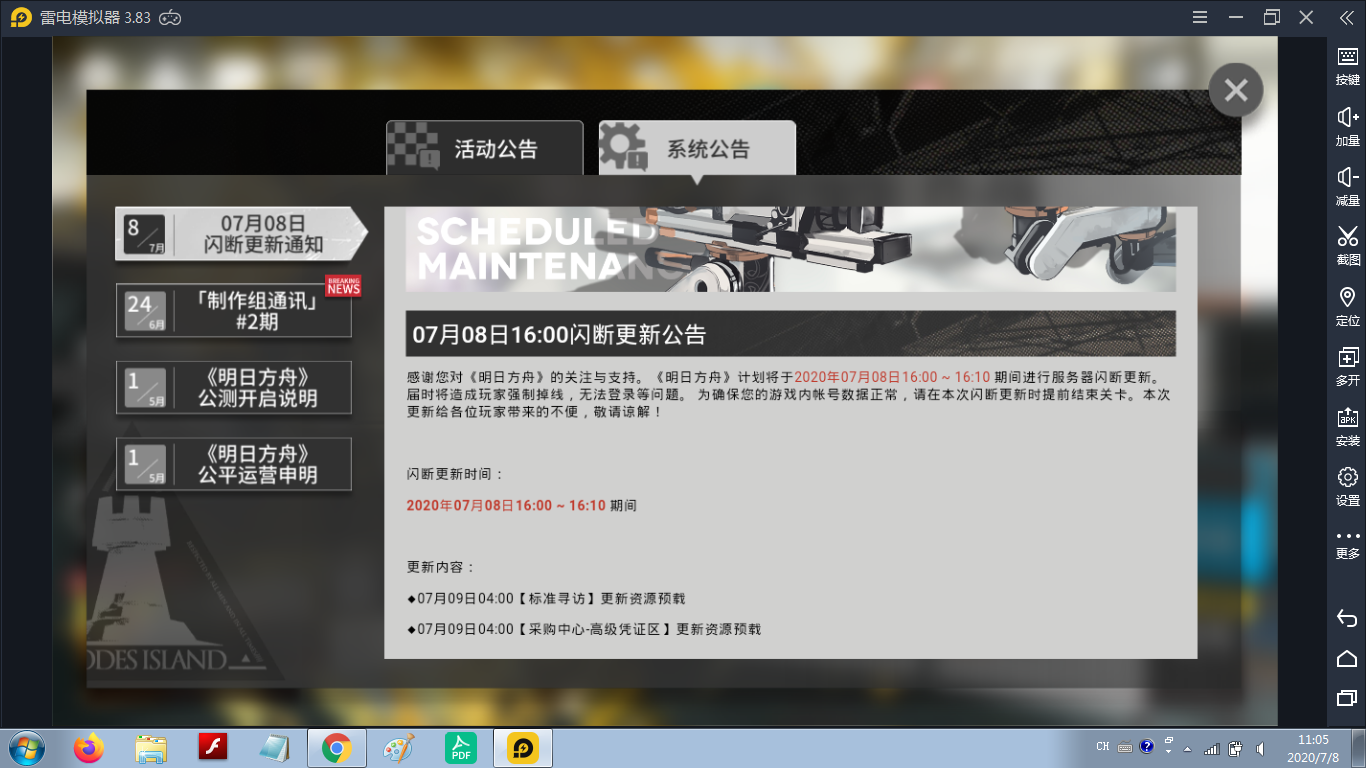Open Paint from the taskbar
Image resolution: width=1366 pixels, height=768 pixels.
pos(399,748)
